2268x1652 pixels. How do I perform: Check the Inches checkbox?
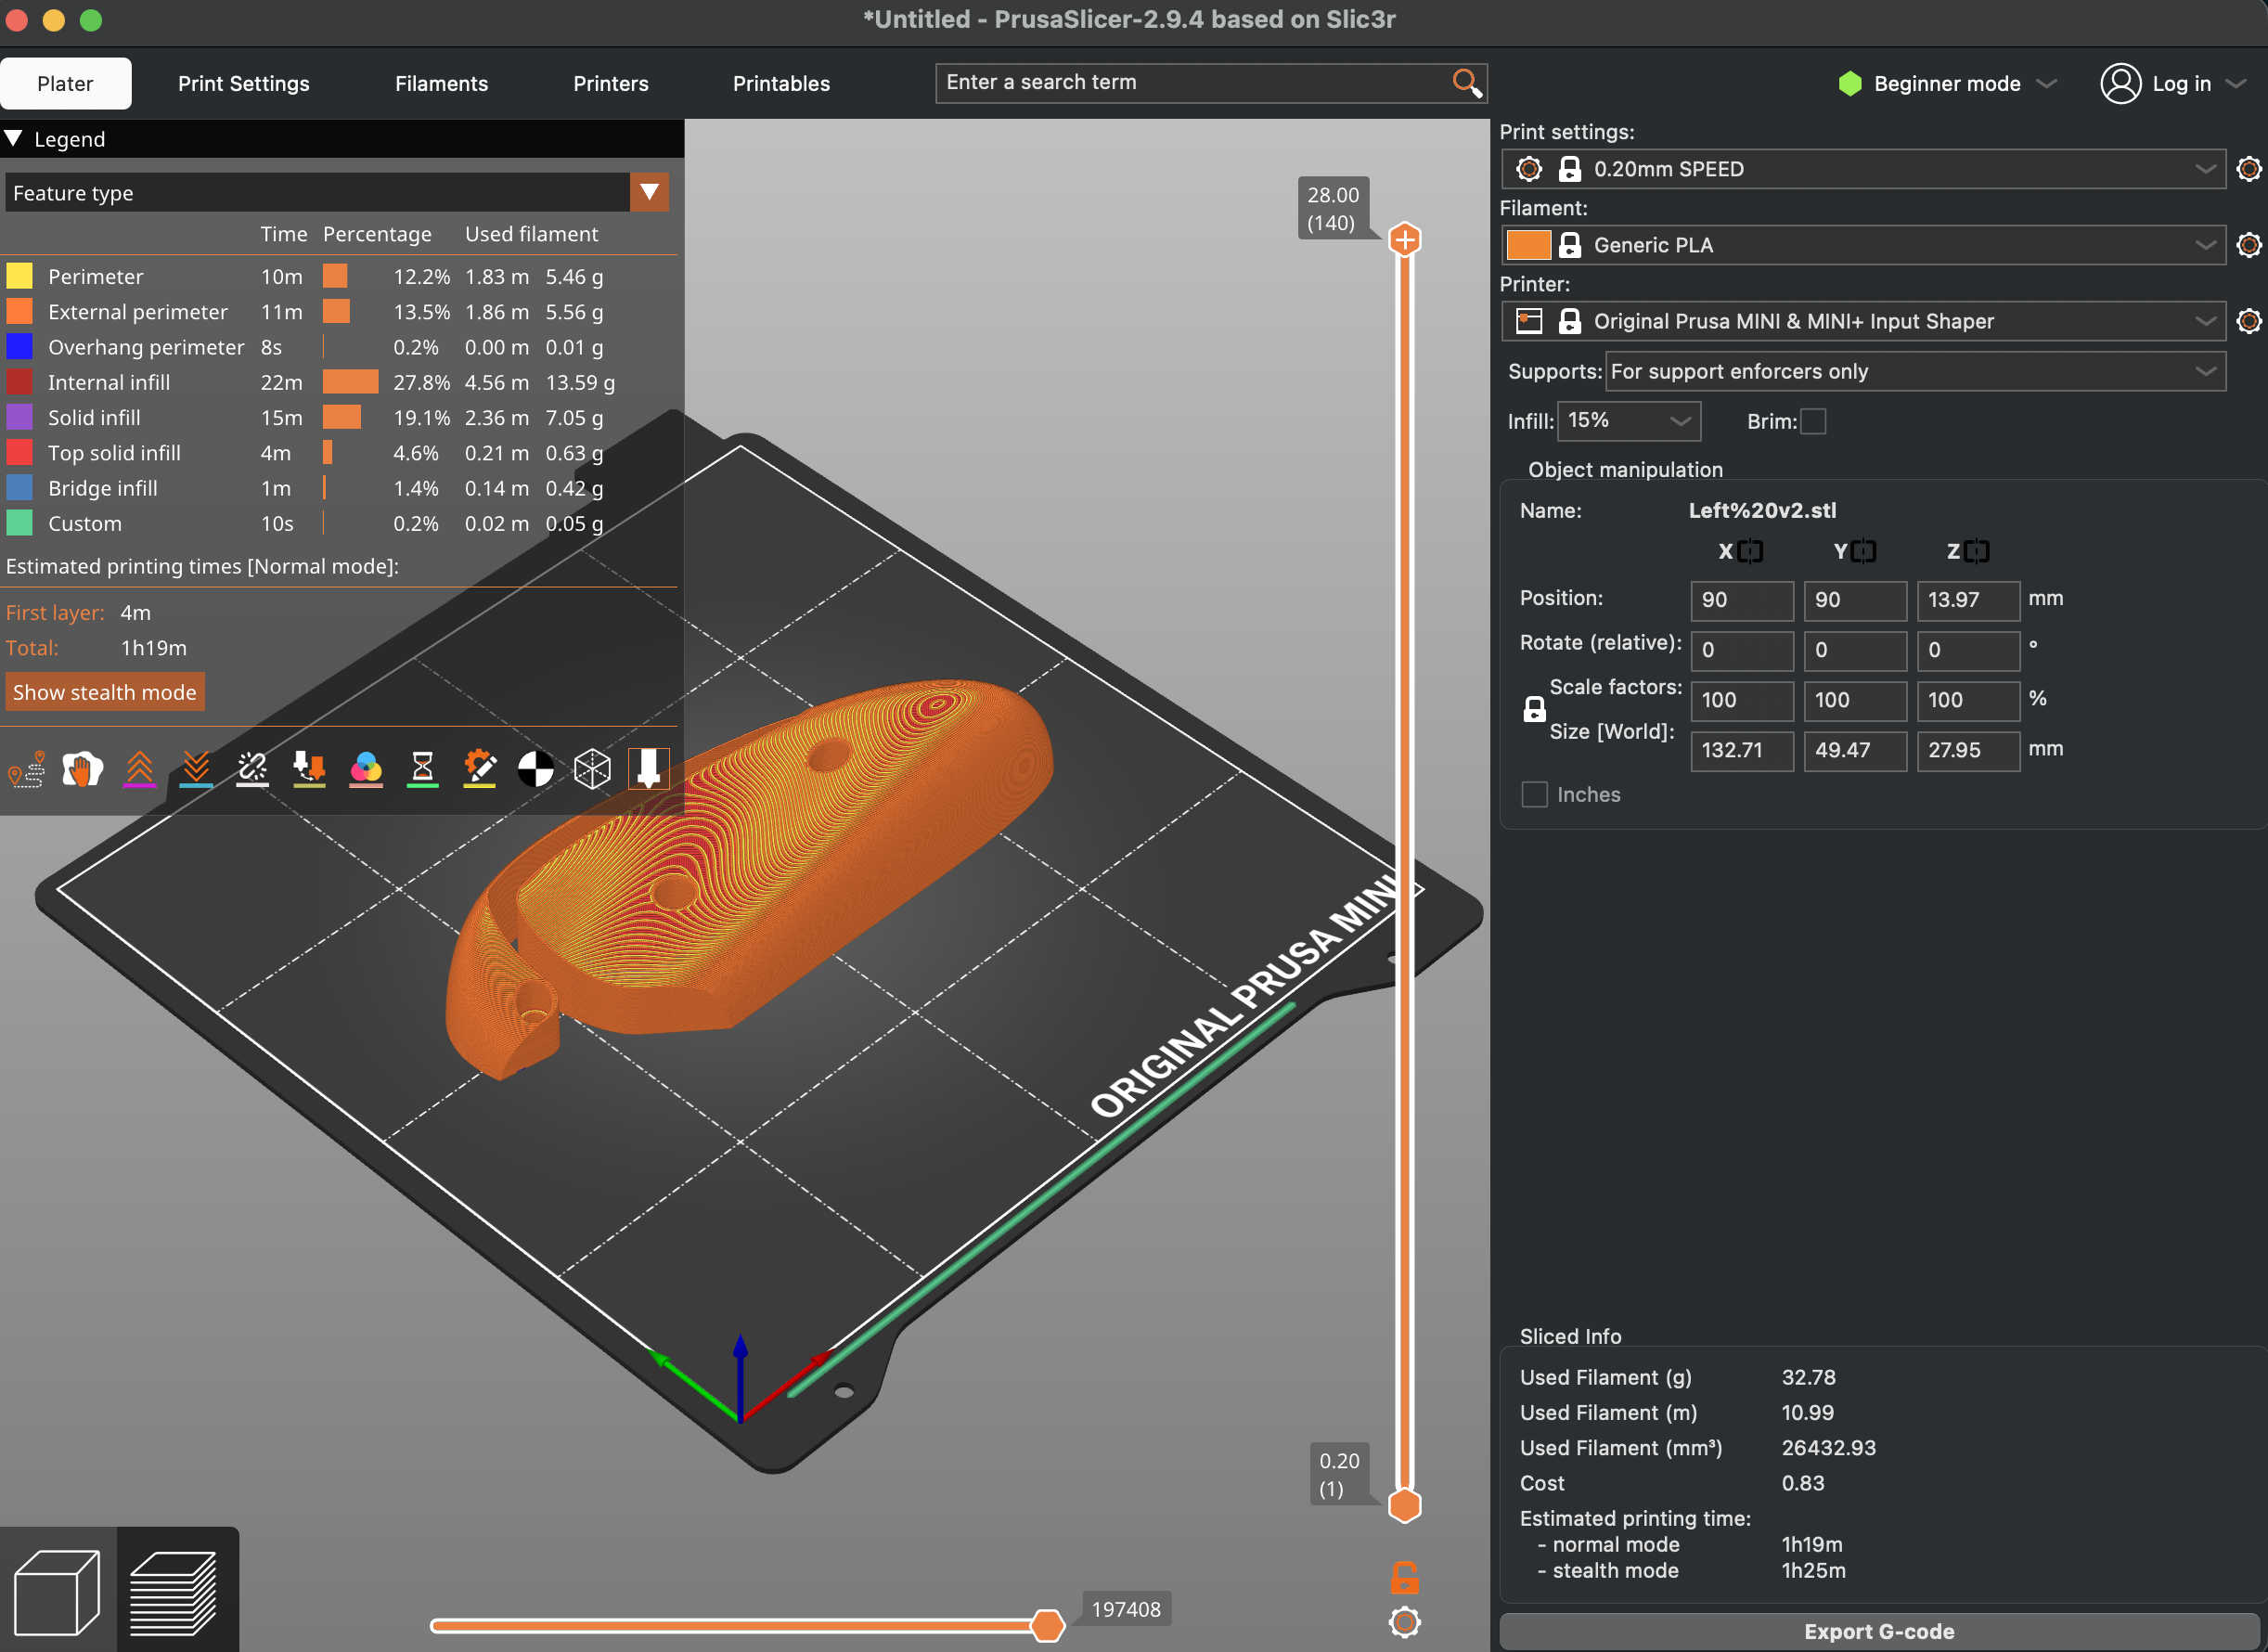1534,795
